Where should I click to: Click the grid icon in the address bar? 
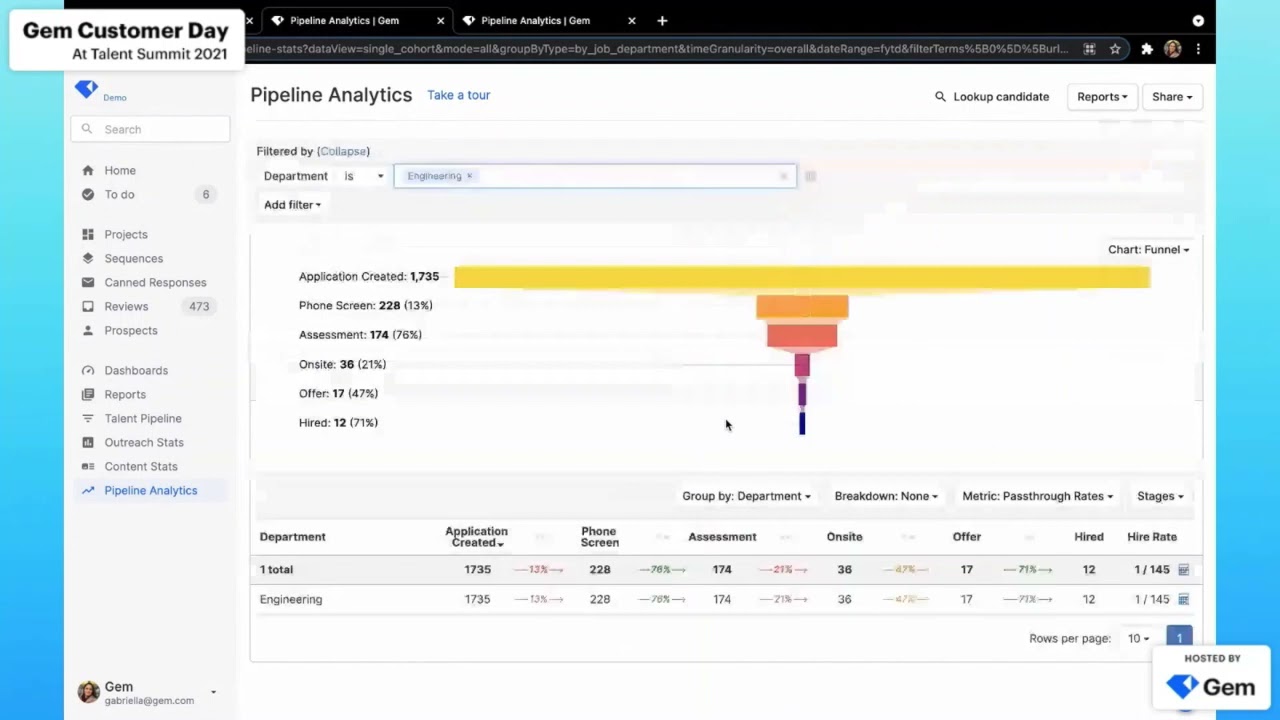[x=1089, y=49]
